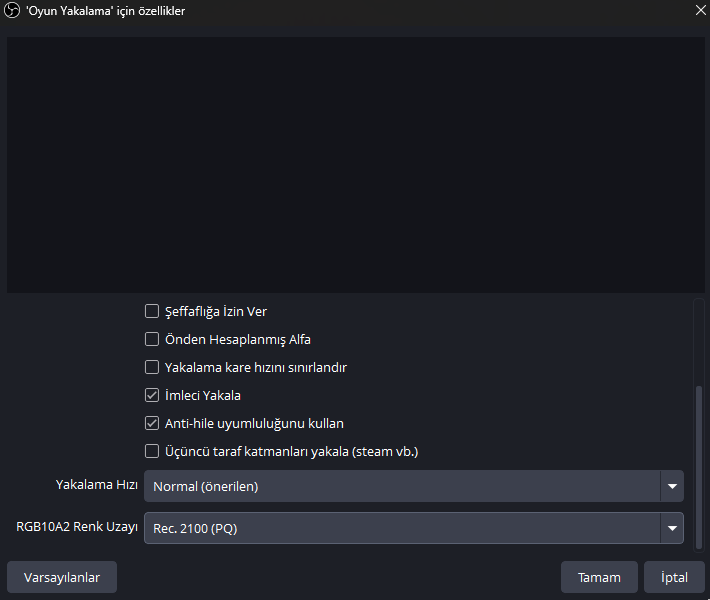Click the arrow beside Rec. 2100 (PQ)
The image size is (710, 600).
click(x=671, y=527)
